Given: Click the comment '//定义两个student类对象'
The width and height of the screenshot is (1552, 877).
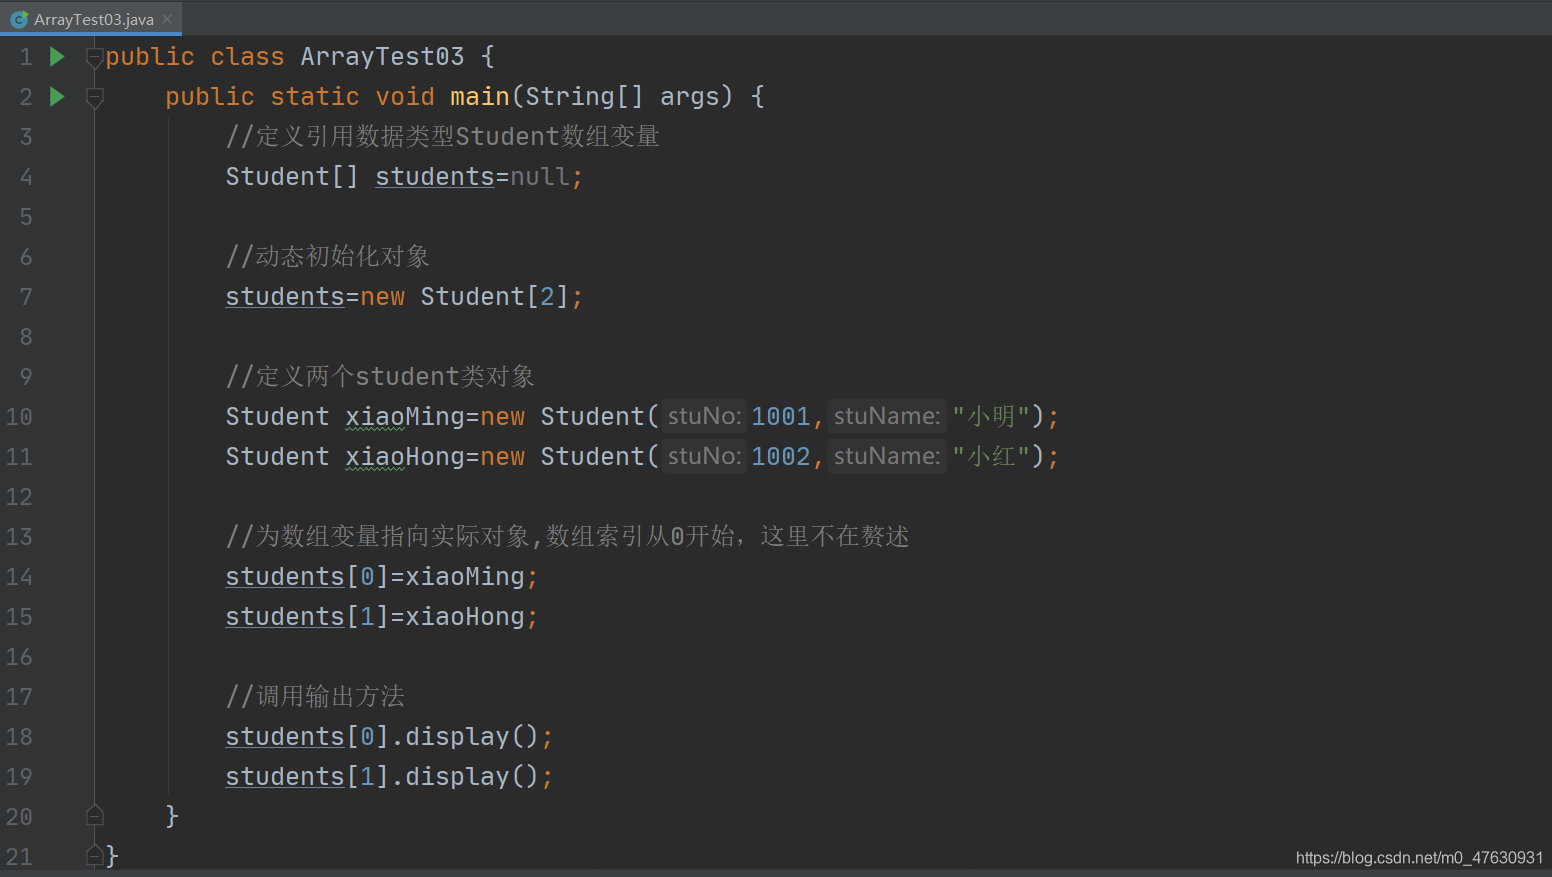Looking at the screenshot, I should pyautogui.click(x=380, y=377).
